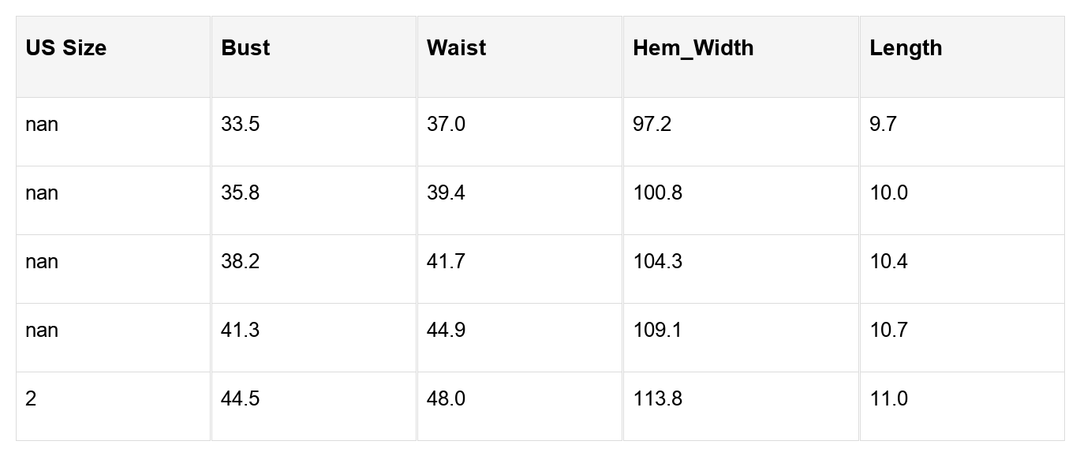Click the Hem_Width value 97.2
1080x456 pixels.
point(652,125)
